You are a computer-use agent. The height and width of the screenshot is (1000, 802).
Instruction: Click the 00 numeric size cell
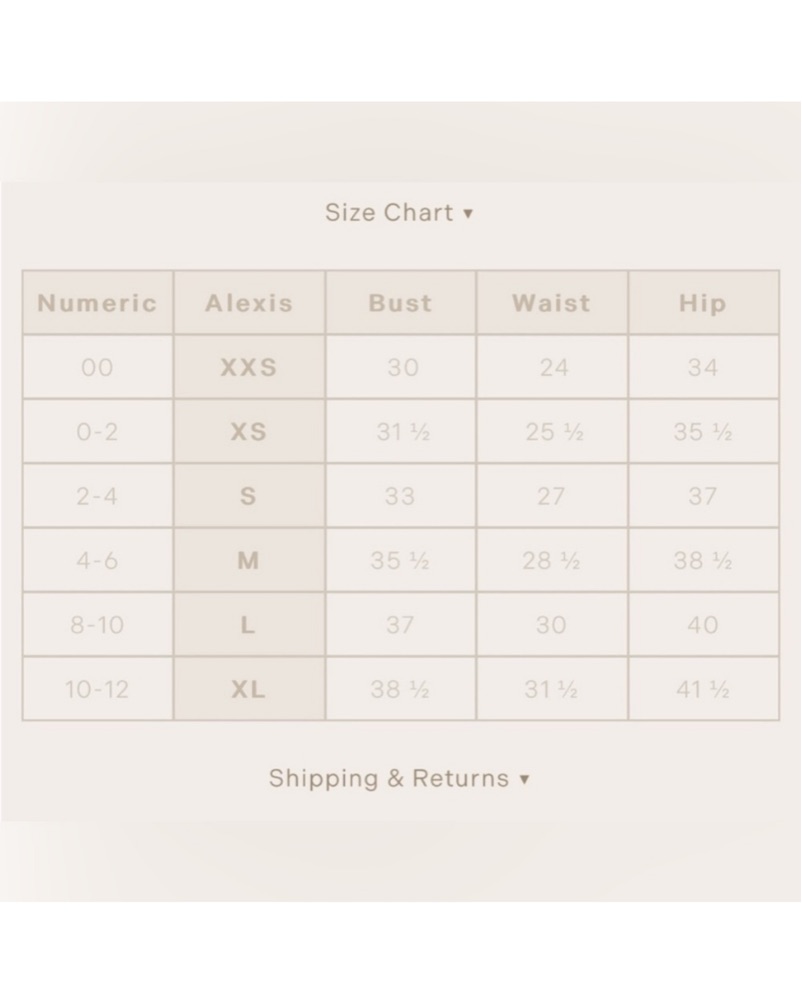(x=98, y=368)
